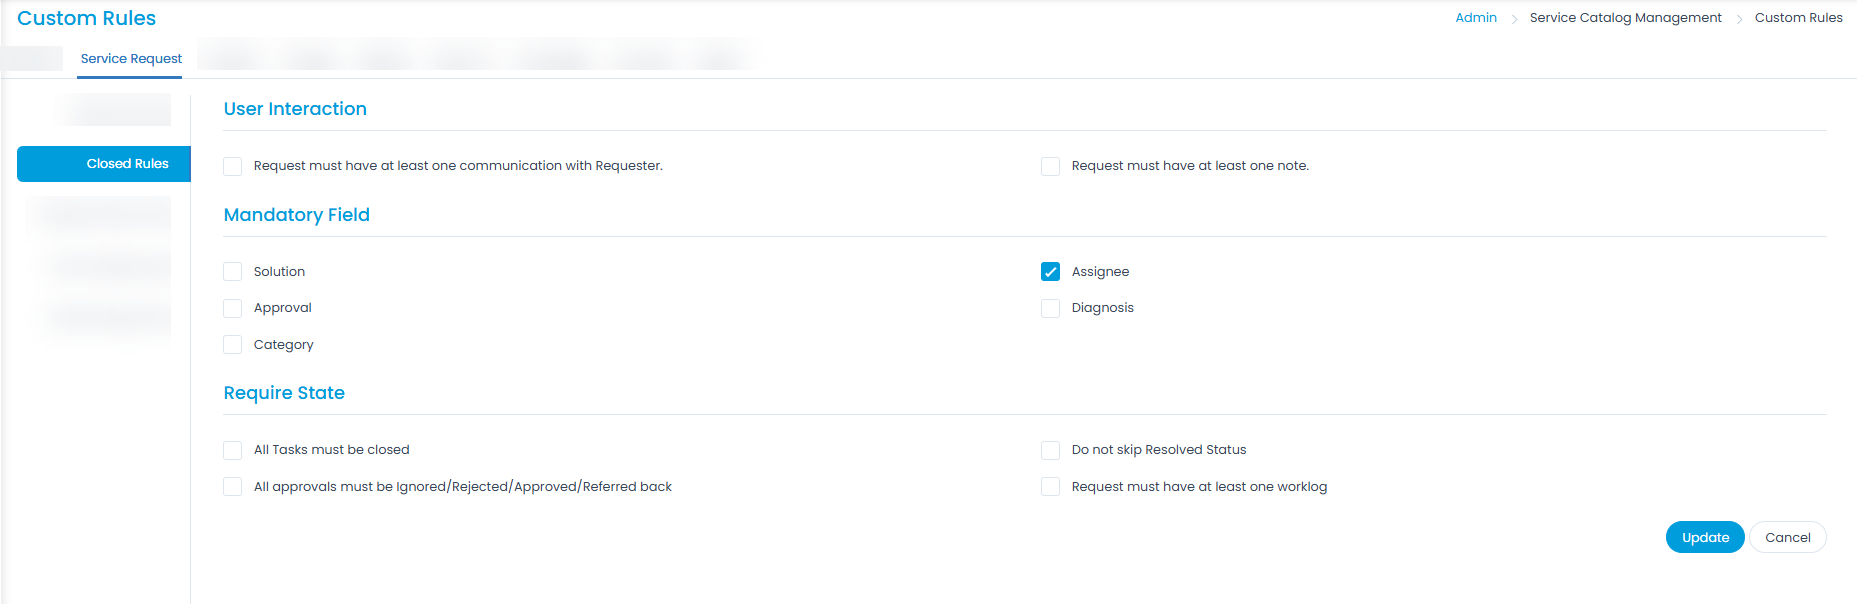Go to Admin via breadcrumb
Image resolution: width=1857 pixels, height=604 pixels.
click(1476, 18)
